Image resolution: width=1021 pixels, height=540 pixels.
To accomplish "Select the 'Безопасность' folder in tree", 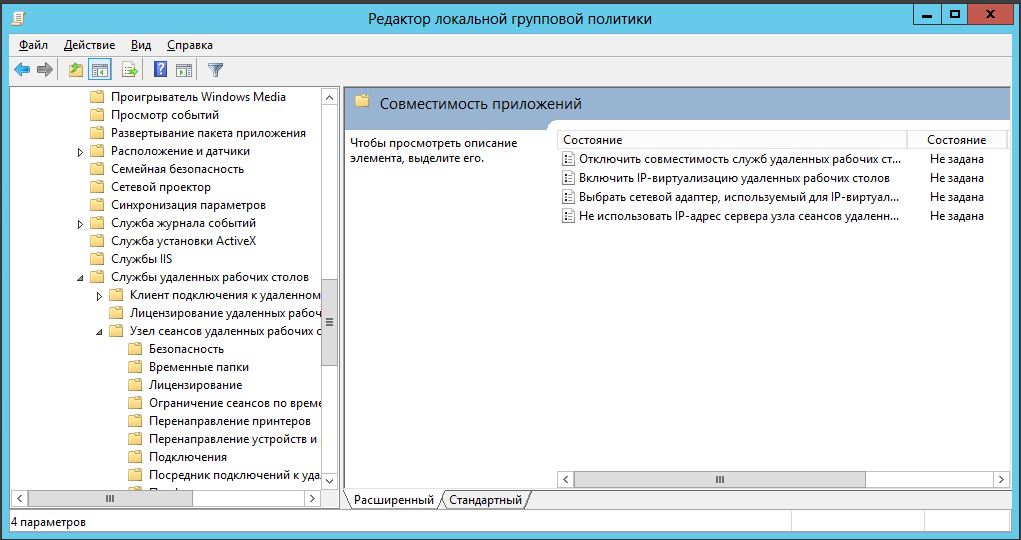I will pos(186,349).
